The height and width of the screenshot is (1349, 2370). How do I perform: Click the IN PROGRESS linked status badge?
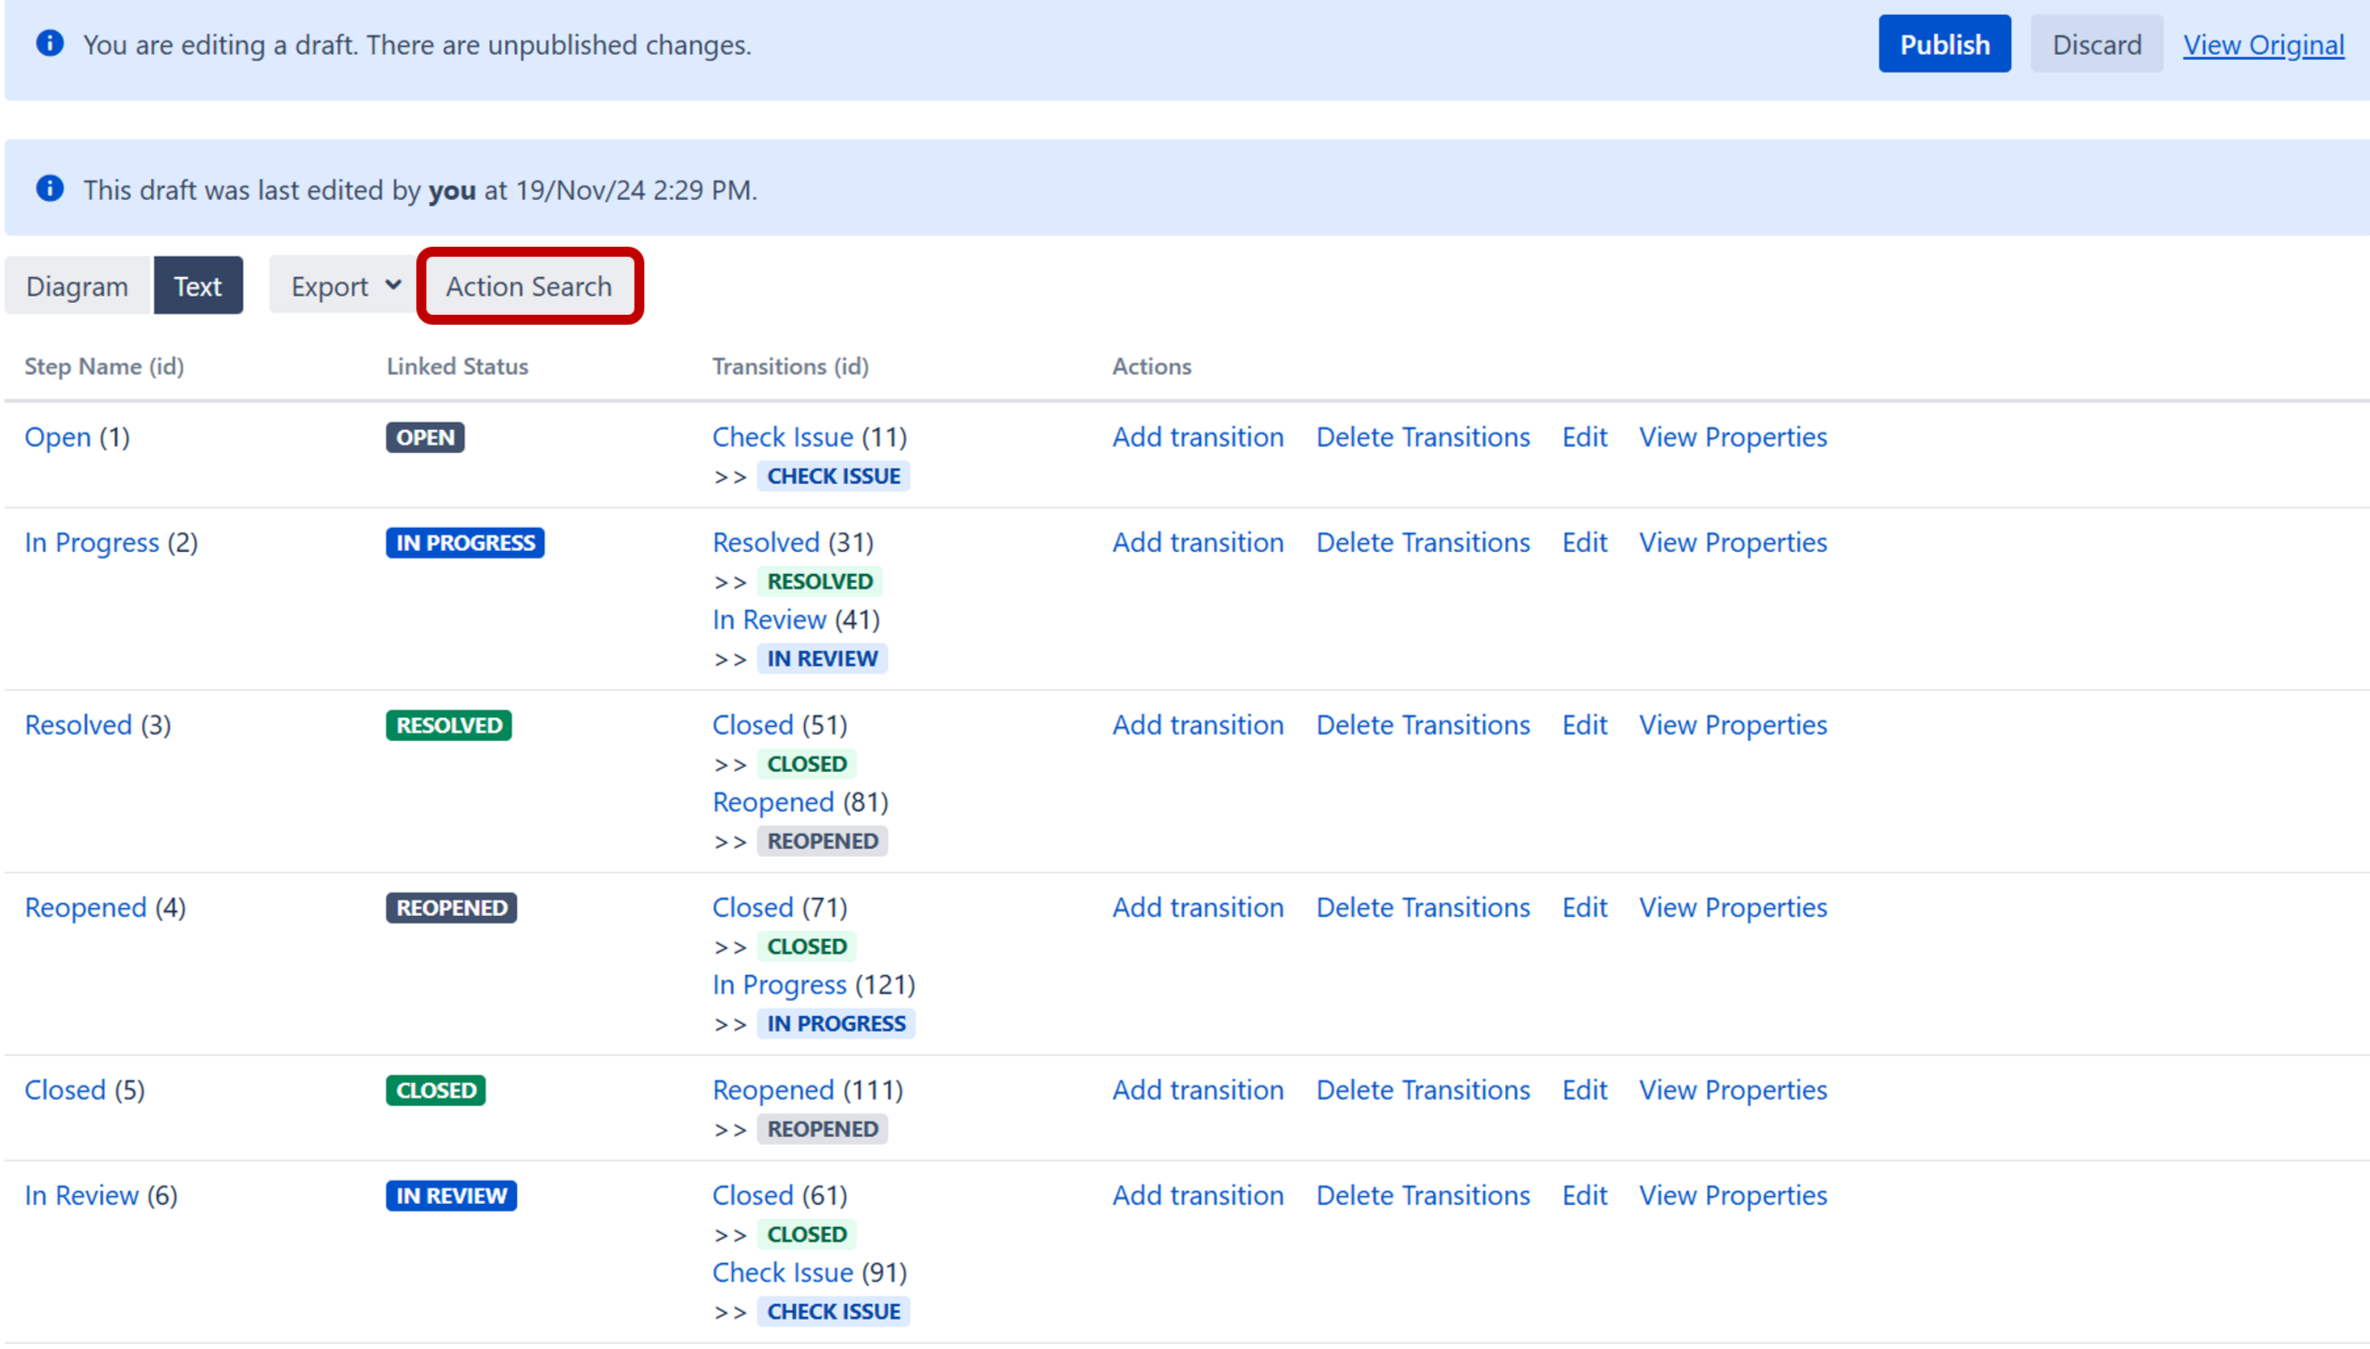pyautogui.click(x=464, y=542)
